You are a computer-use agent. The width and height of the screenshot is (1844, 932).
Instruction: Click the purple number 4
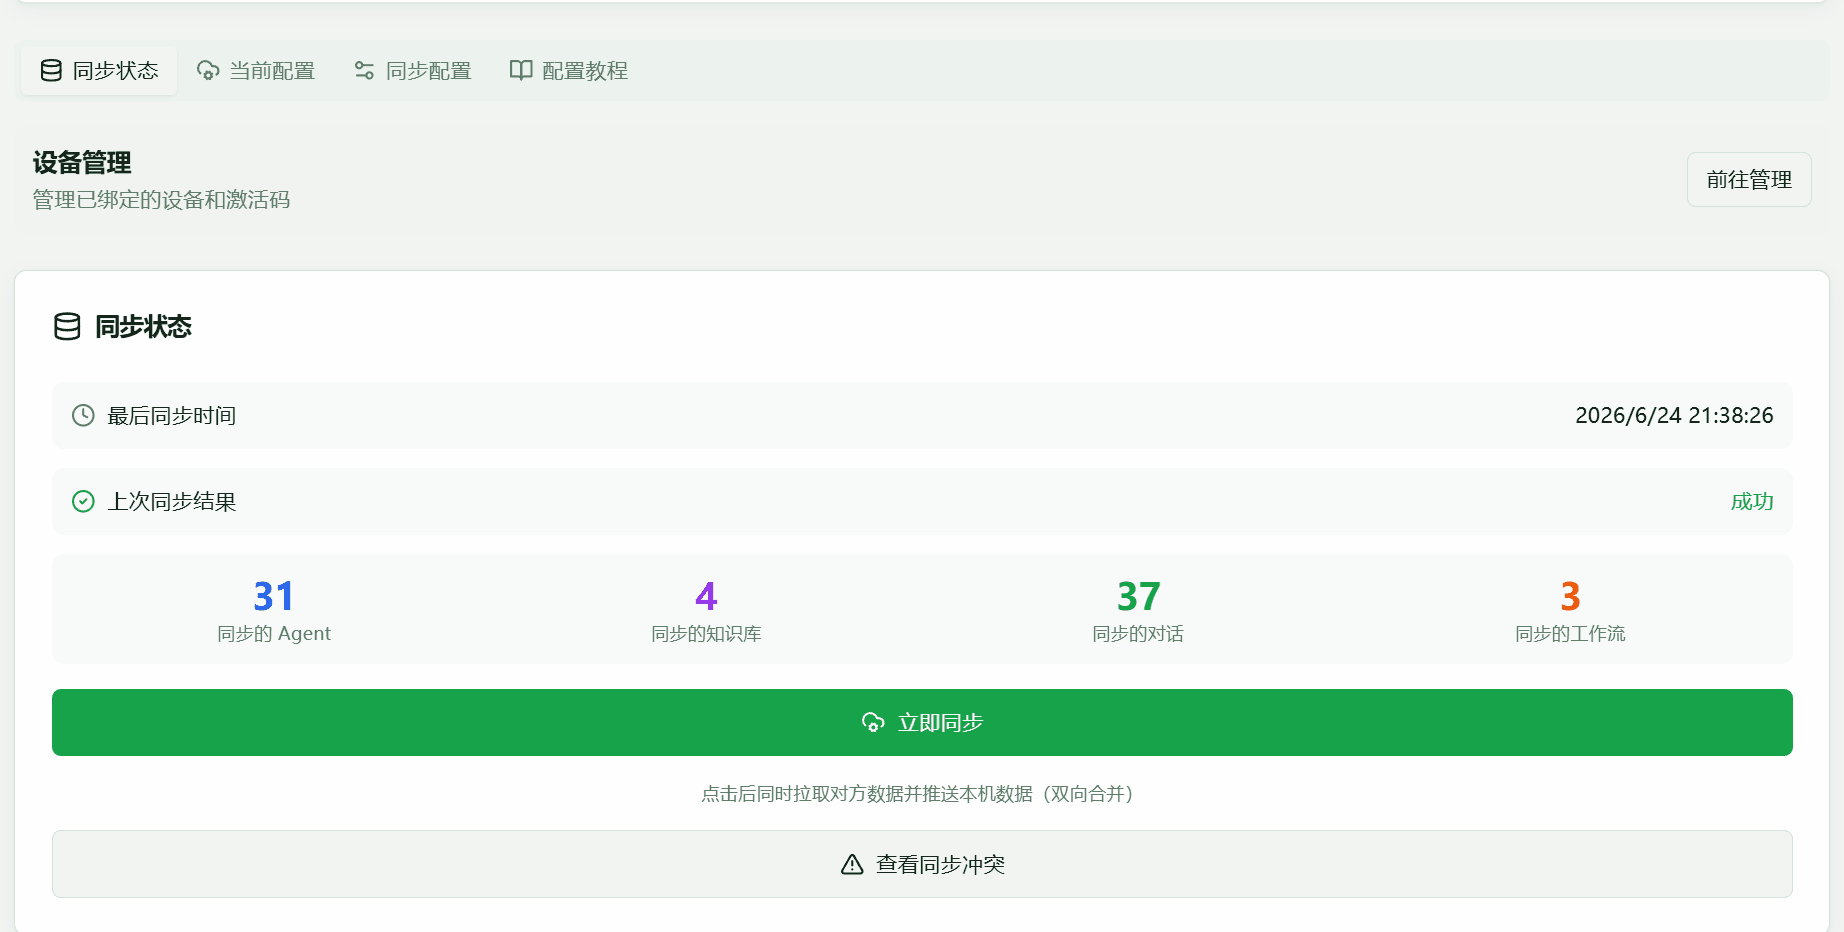click(x=706, y=597)
